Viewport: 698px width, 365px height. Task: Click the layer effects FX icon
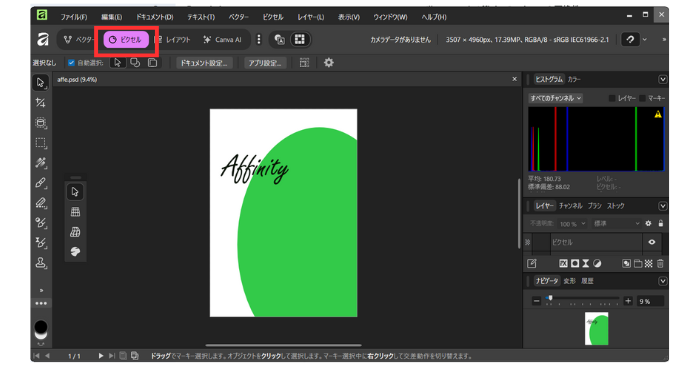[563, 264]
